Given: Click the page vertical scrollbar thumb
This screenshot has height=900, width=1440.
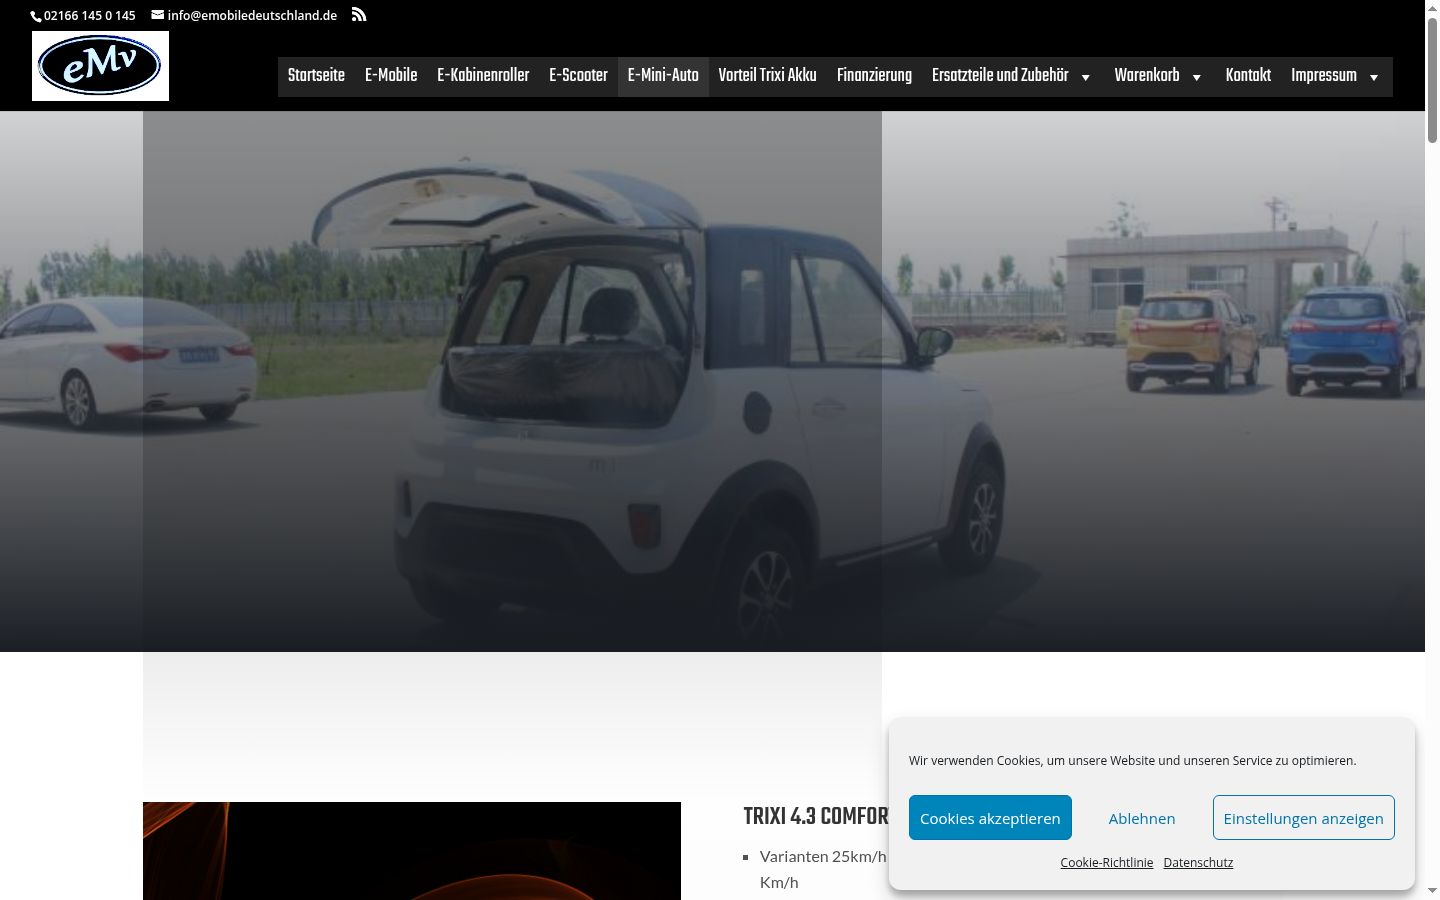Looking at the screenshot, I should click(1432, 80).
